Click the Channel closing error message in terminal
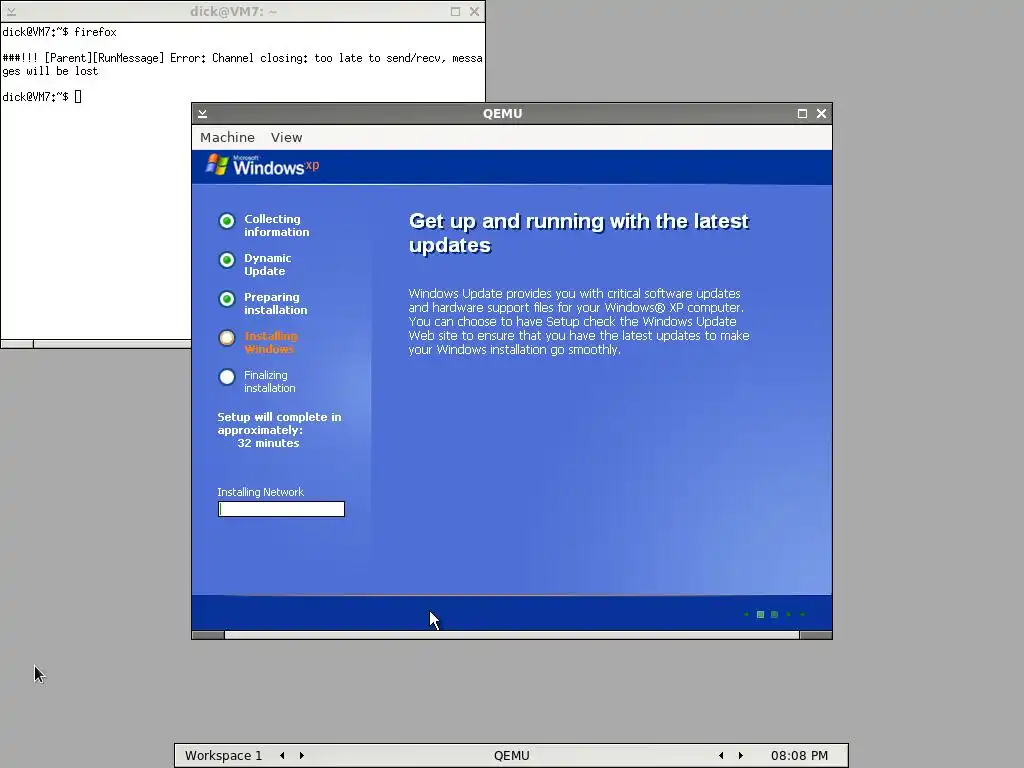The height and width of the screenshot is (768, 1024). click(242, 65)
